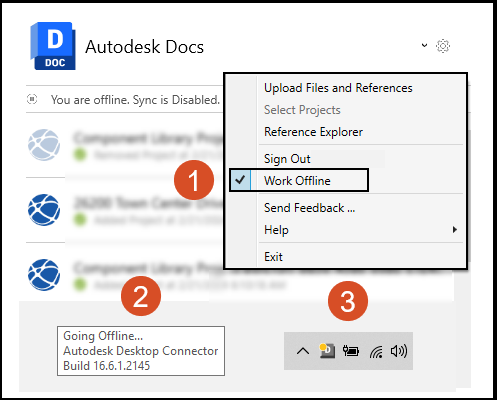Open the Wi-Fi network tray icon
Screen dimensions: 497x400
[x=376, y=351]
